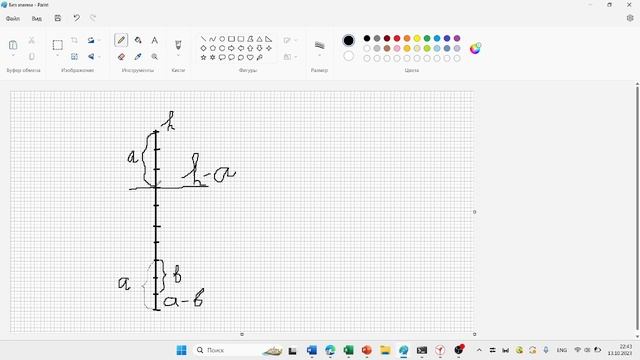Image resolution: width=640 pixels, height=360 pixels.
Task: Click the Crop image icon
Action: point(74,40)
